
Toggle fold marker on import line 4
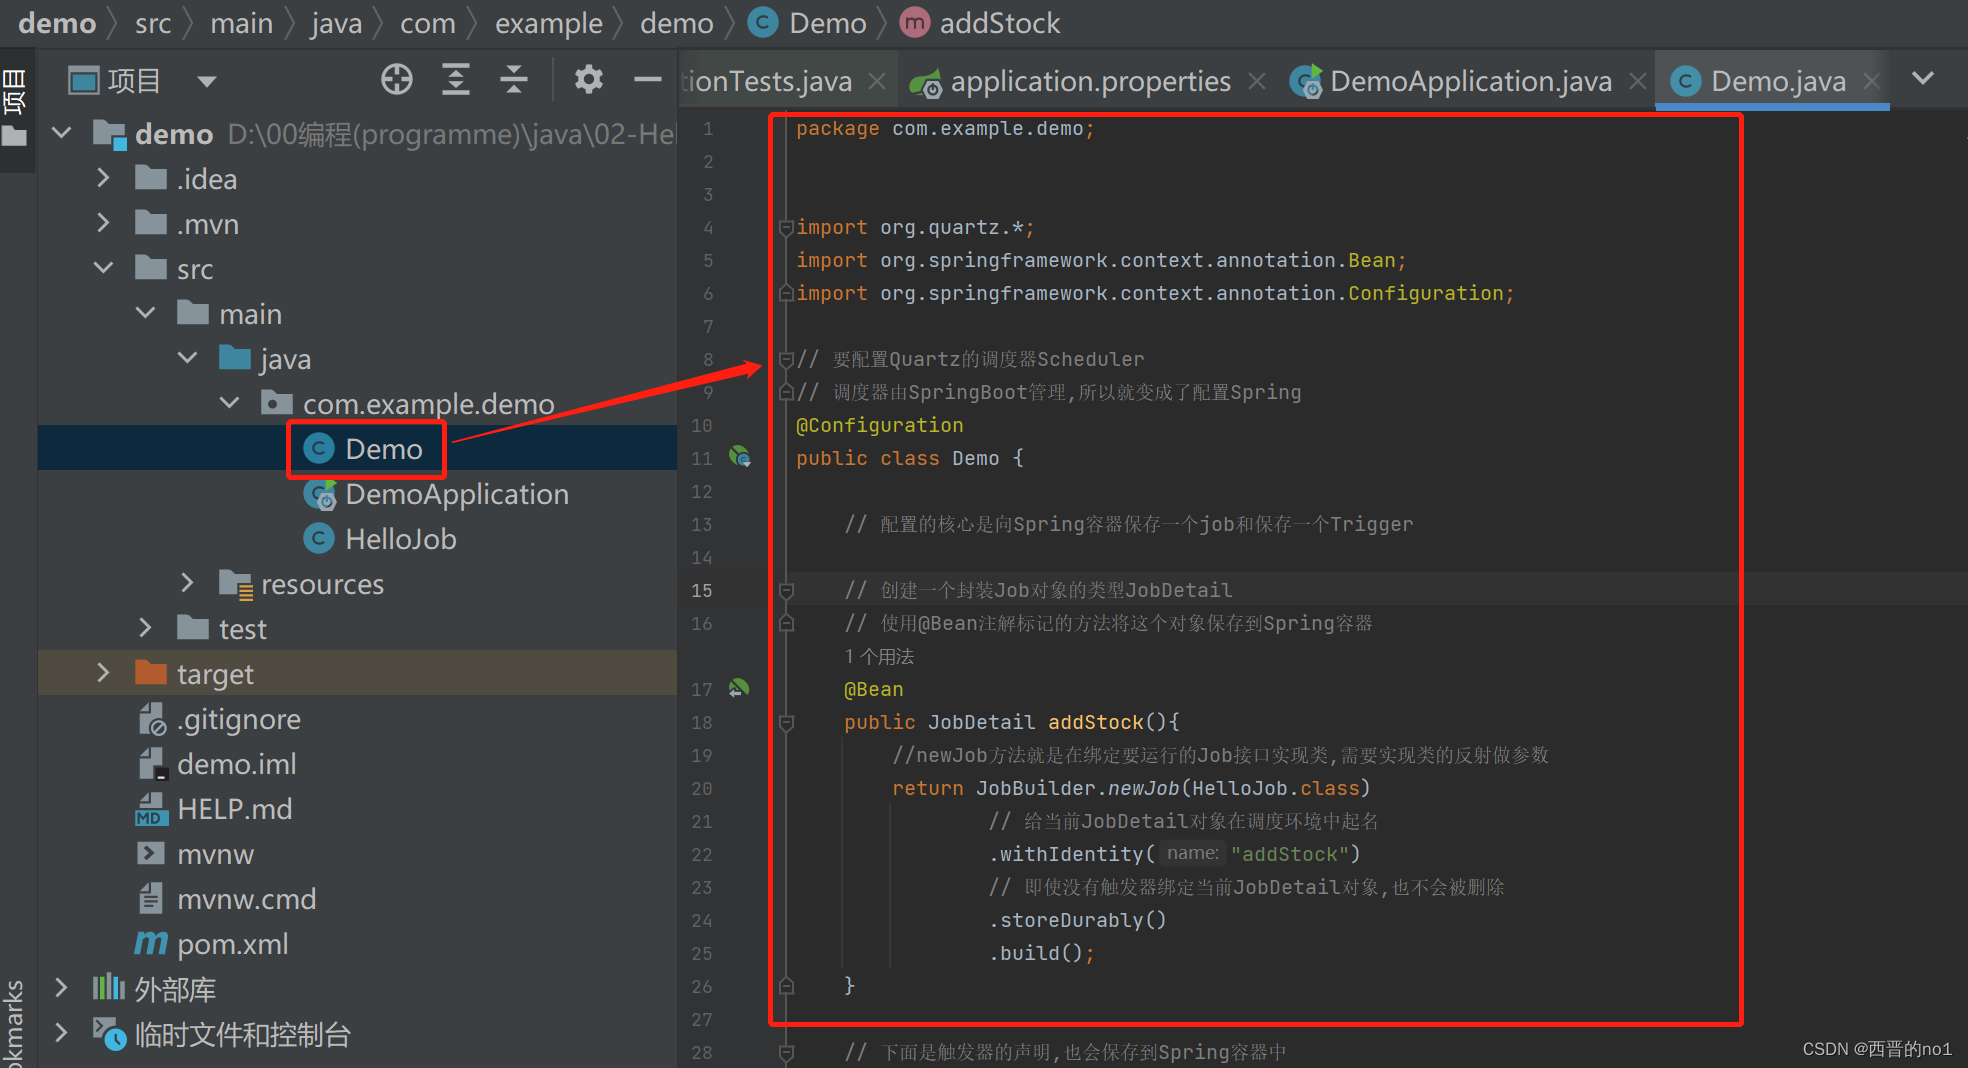pyautogui.click(x=786, y=228)
